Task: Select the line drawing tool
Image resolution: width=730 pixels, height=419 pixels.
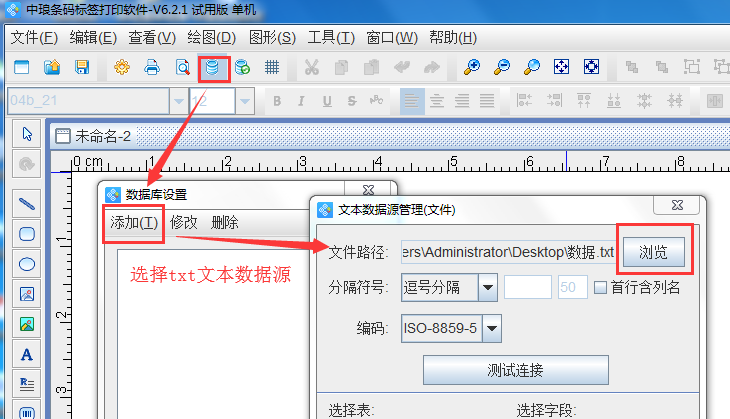Action: click(x=27, y=203)
